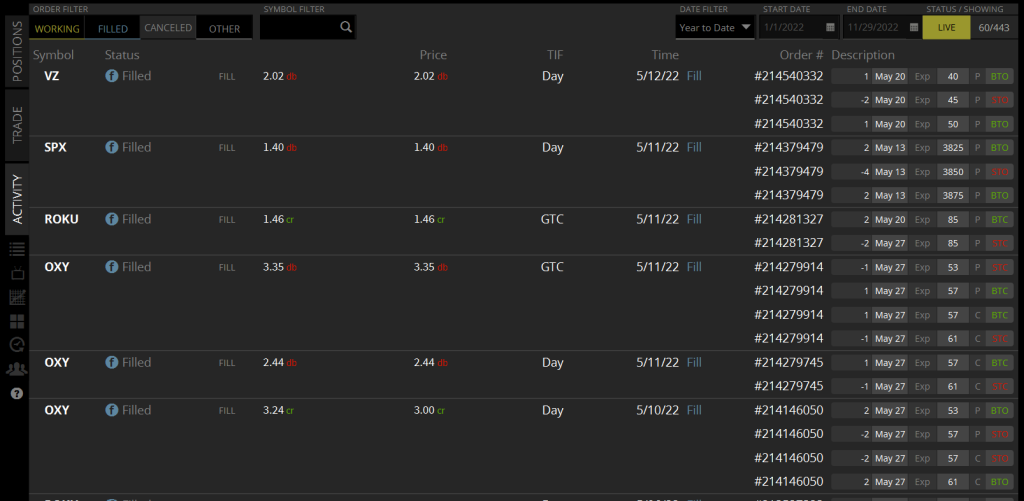Viewport: 1024px width, 501px height.
Task: Open the chart grid icon in the sidebar
Action: pos(16,297)
